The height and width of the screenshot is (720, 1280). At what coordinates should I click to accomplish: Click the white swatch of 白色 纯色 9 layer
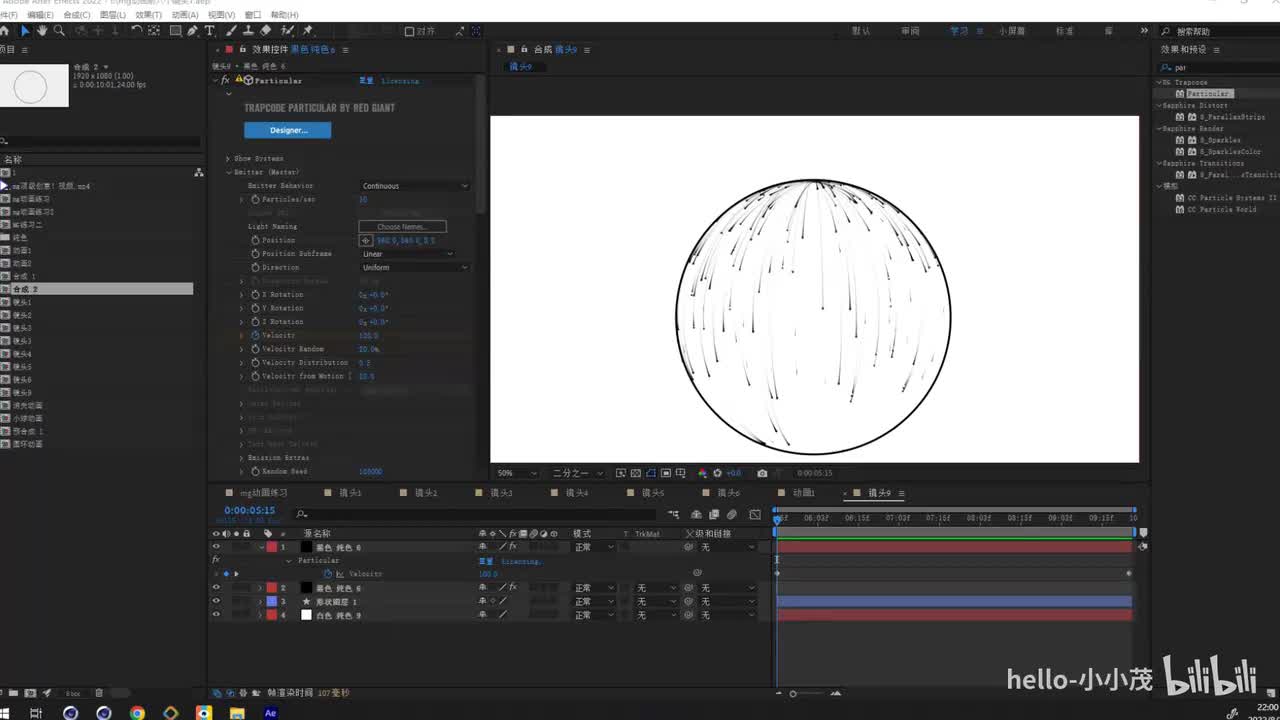306,615
